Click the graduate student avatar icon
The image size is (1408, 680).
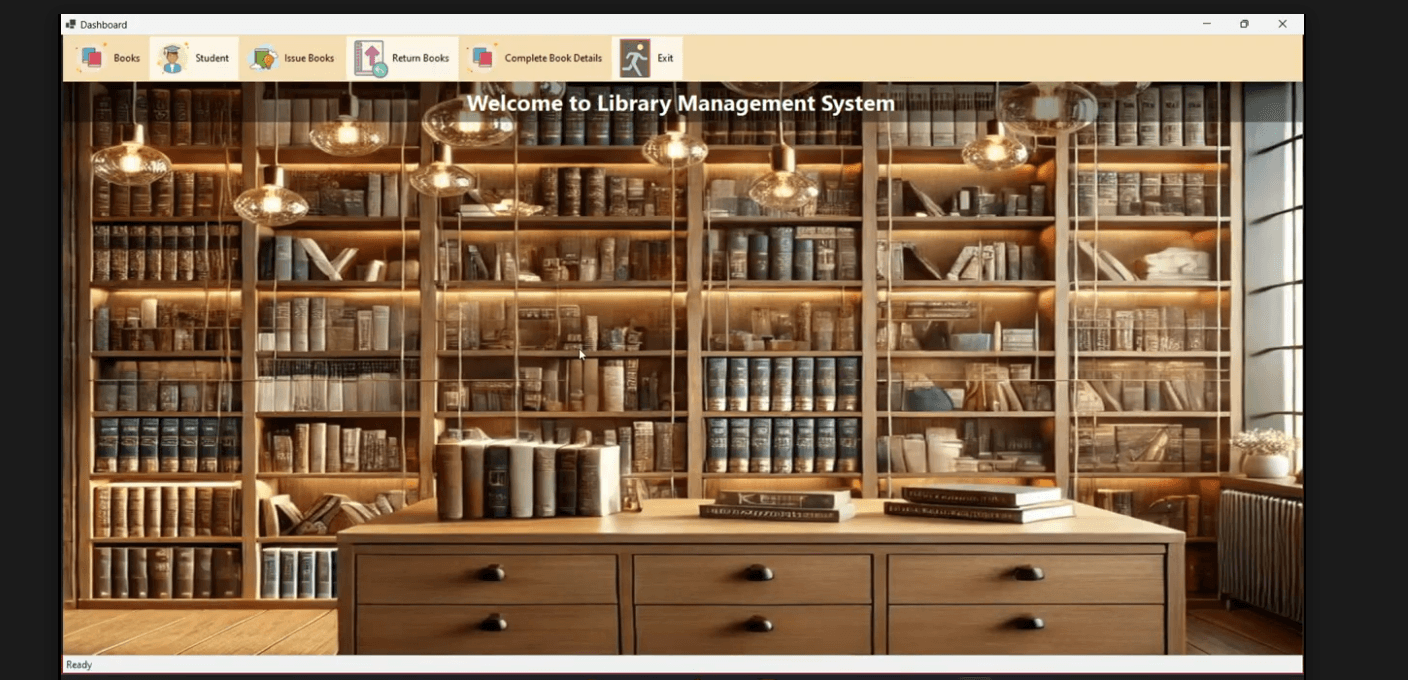coord(172,58)
